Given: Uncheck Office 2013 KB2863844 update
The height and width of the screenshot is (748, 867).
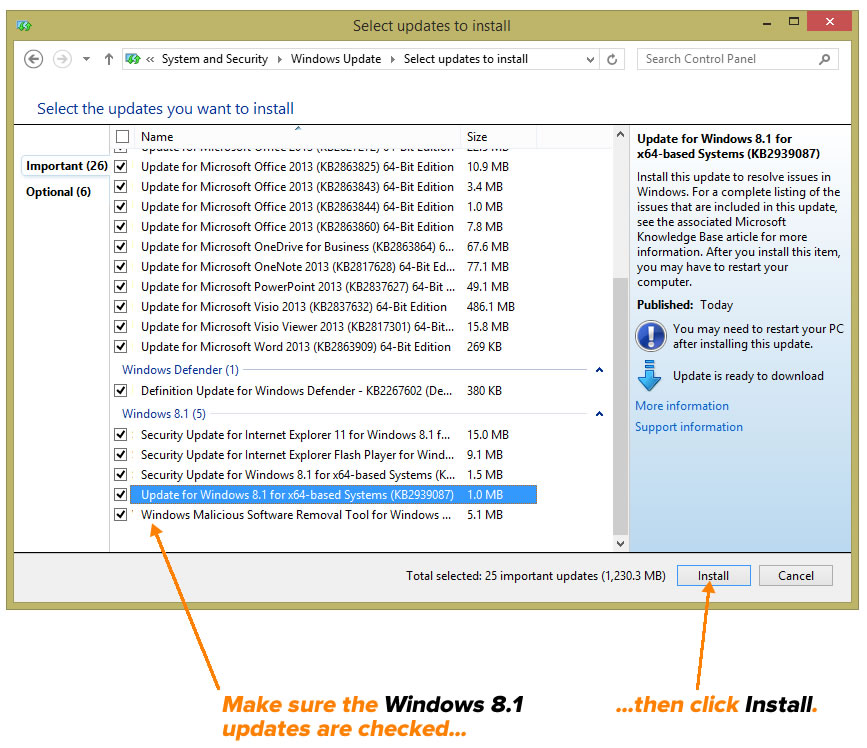Looking at the screenshot, I should click(x=121, y=206).
